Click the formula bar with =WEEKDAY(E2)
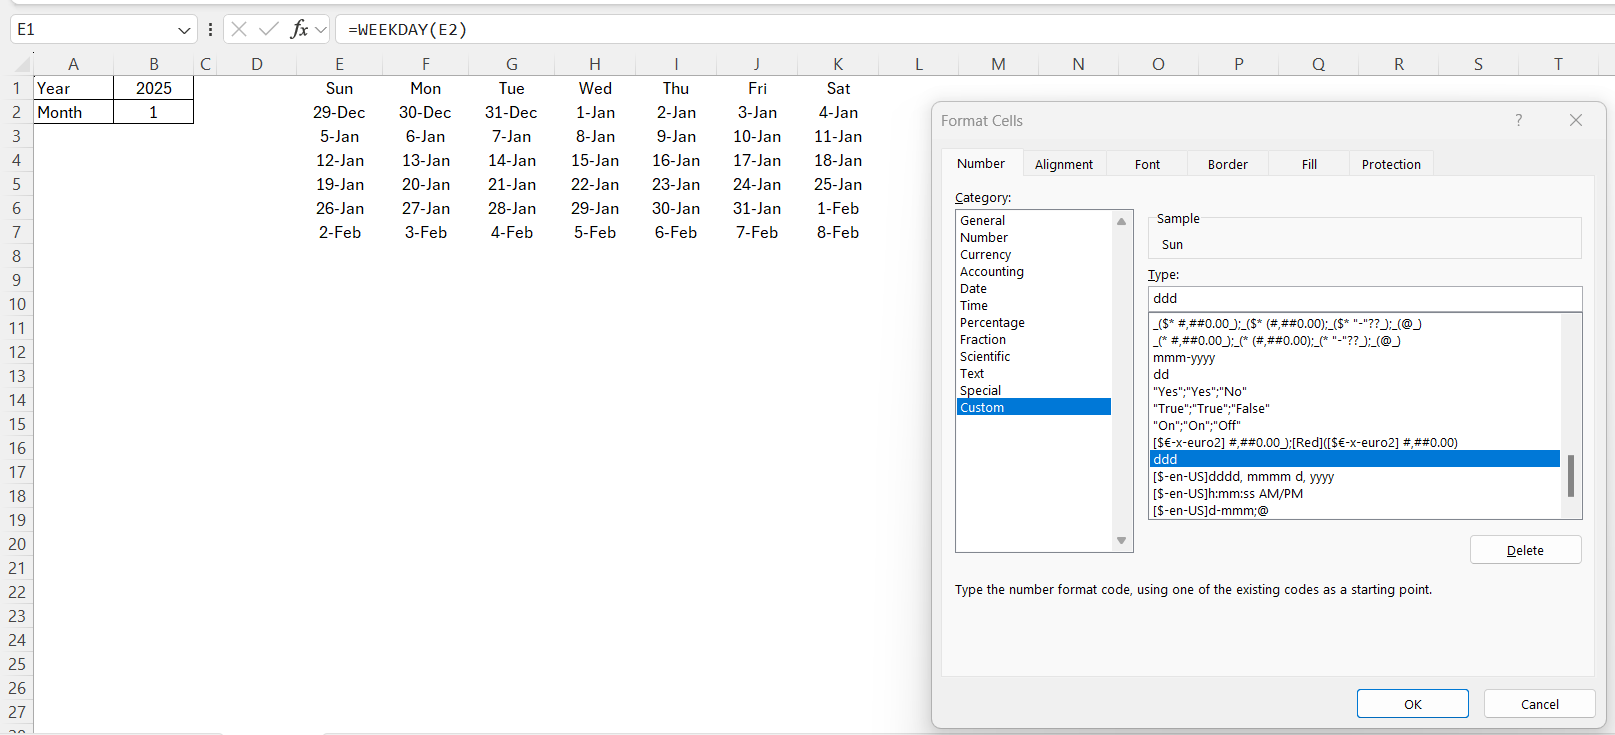Image resolution: width=1615 pixels, height=735 pixels. [975, 29]
